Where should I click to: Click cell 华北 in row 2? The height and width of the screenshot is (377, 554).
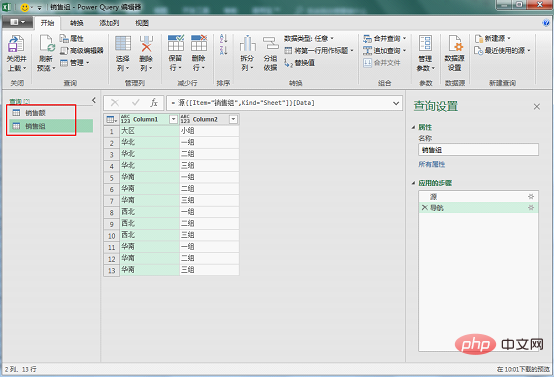pyautogui.click(x=149, y=142)
